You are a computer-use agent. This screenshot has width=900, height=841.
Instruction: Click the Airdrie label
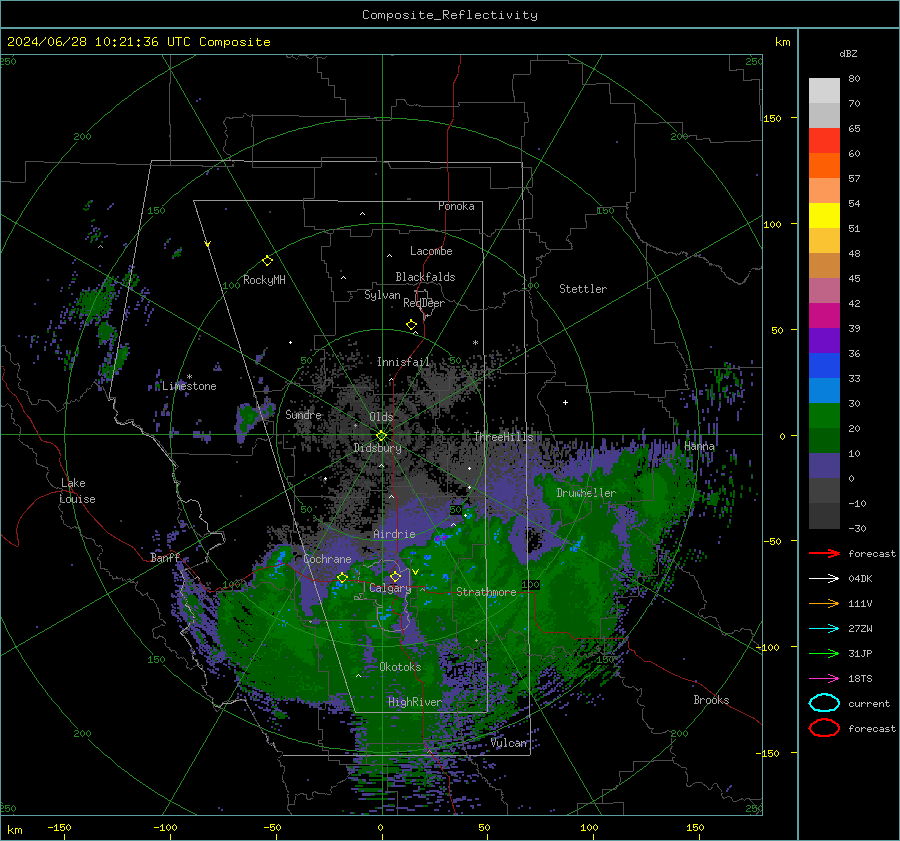point(394,534)
